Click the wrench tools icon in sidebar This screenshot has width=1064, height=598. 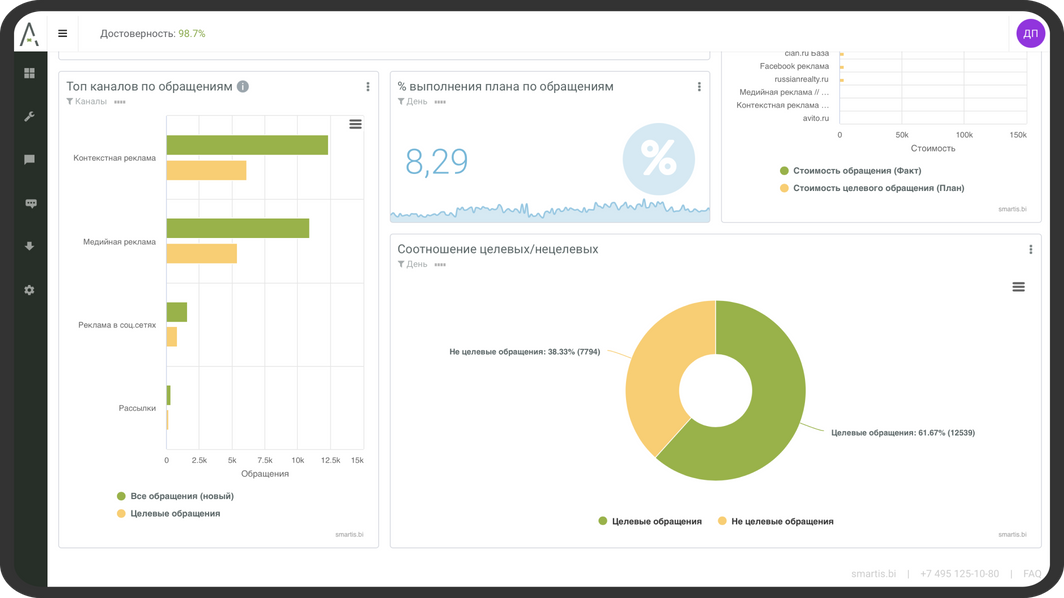click(x=29, y=116)
